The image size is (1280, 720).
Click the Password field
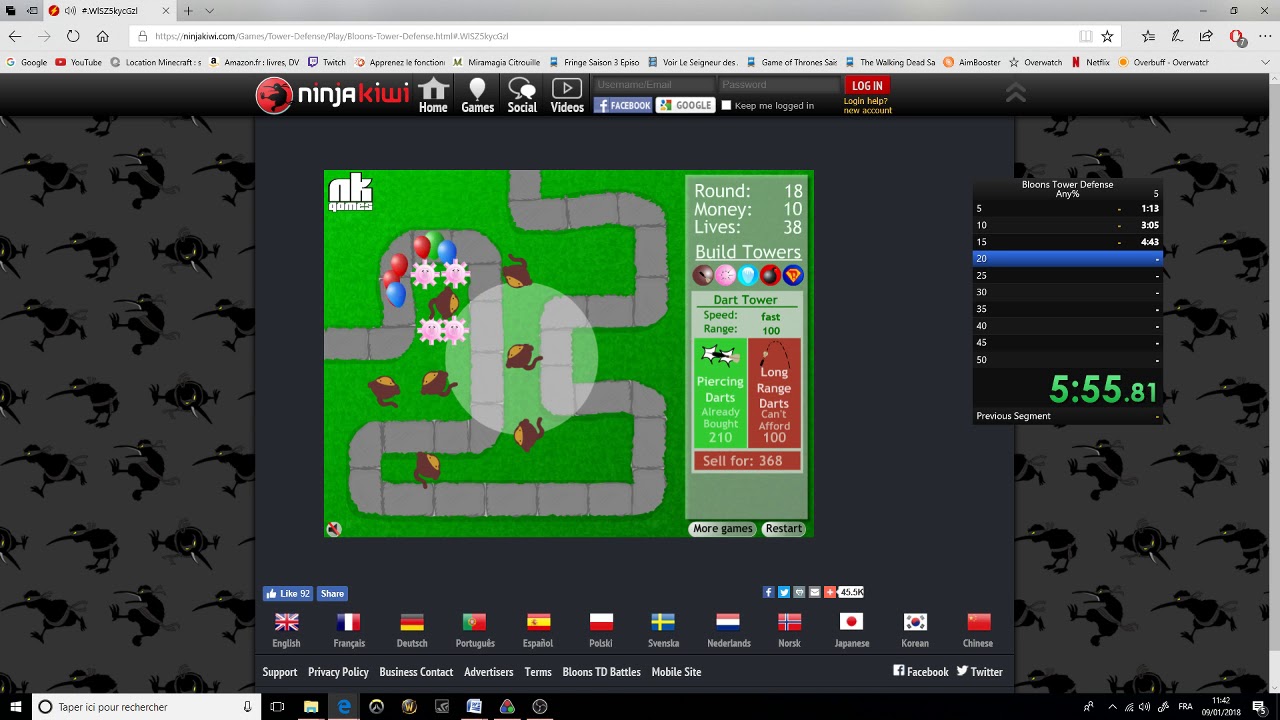pos(779,85)
